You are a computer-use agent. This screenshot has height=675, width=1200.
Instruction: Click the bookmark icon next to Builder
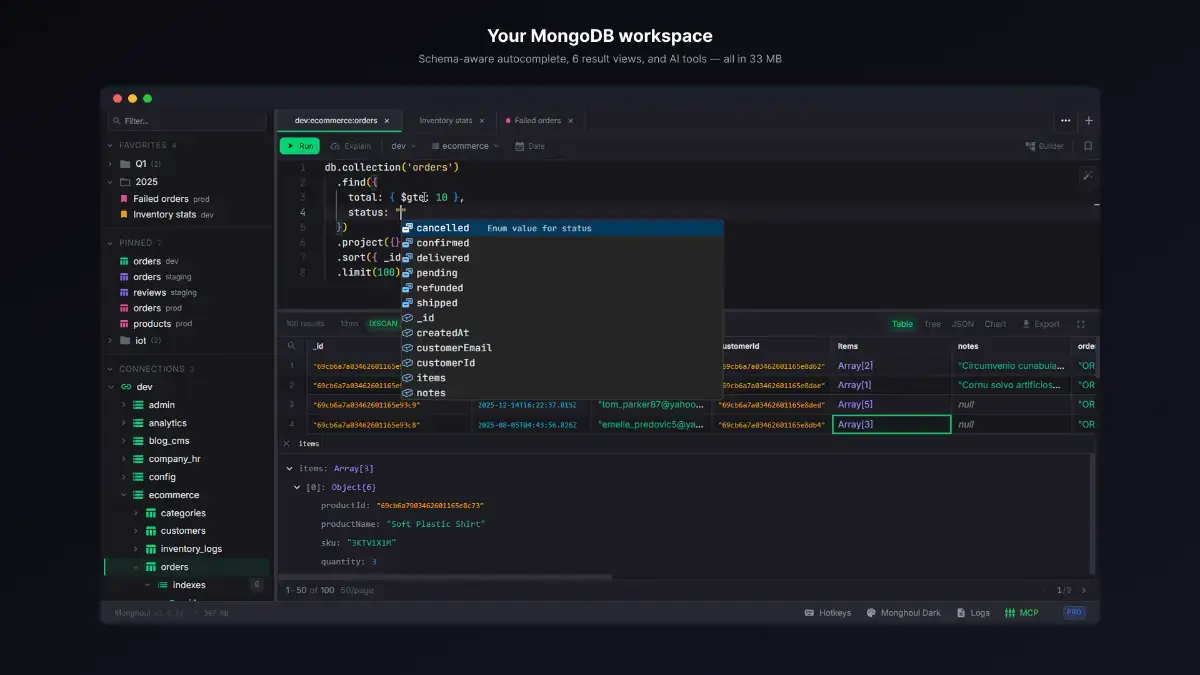point(1088,145)
